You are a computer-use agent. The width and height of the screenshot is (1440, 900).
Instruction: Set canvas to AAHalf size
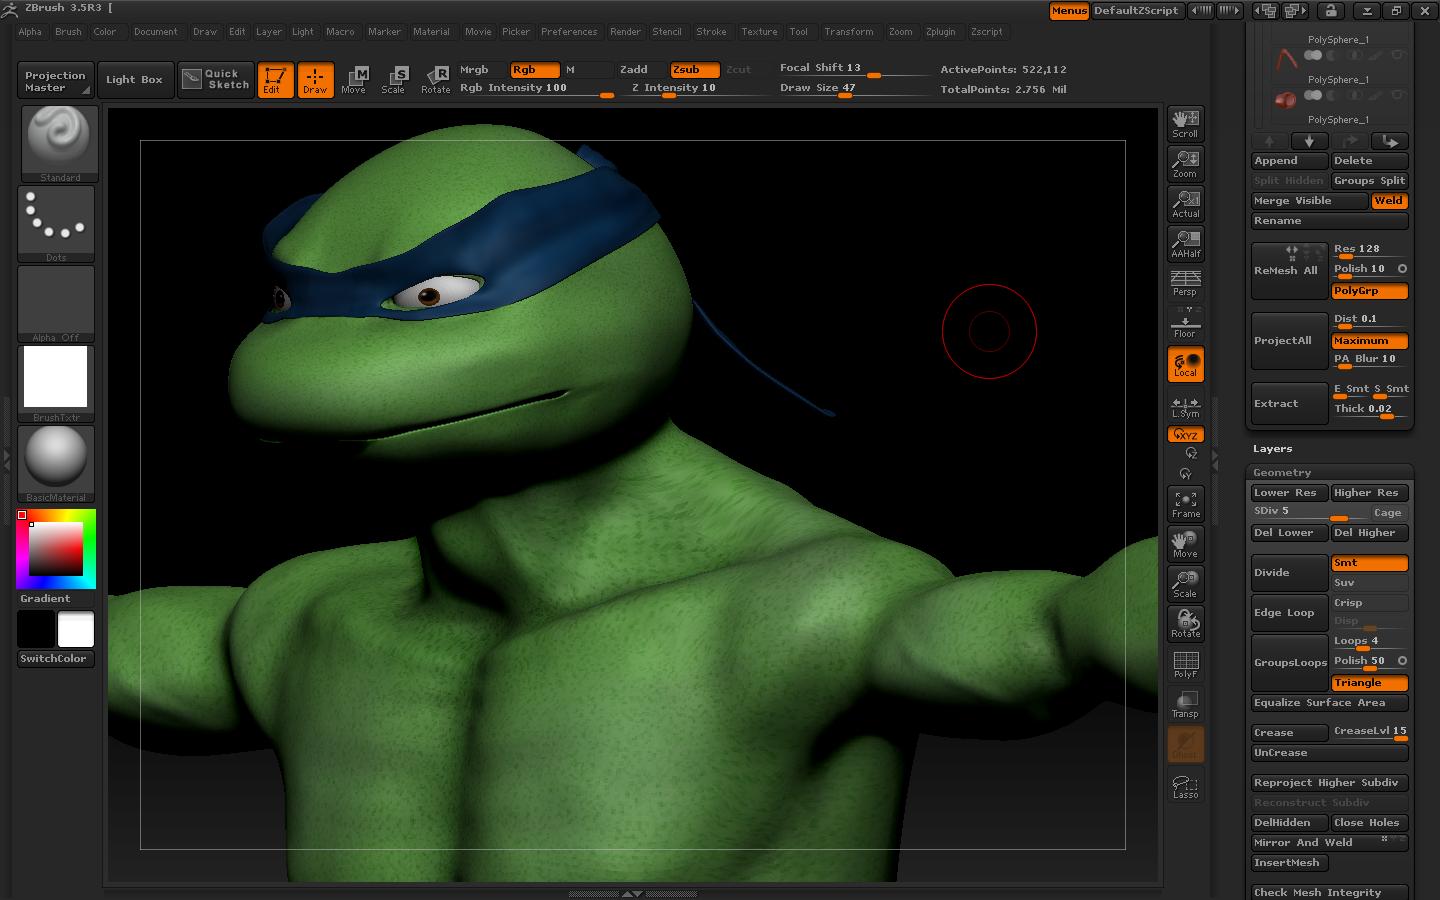tap(1185, 244)
